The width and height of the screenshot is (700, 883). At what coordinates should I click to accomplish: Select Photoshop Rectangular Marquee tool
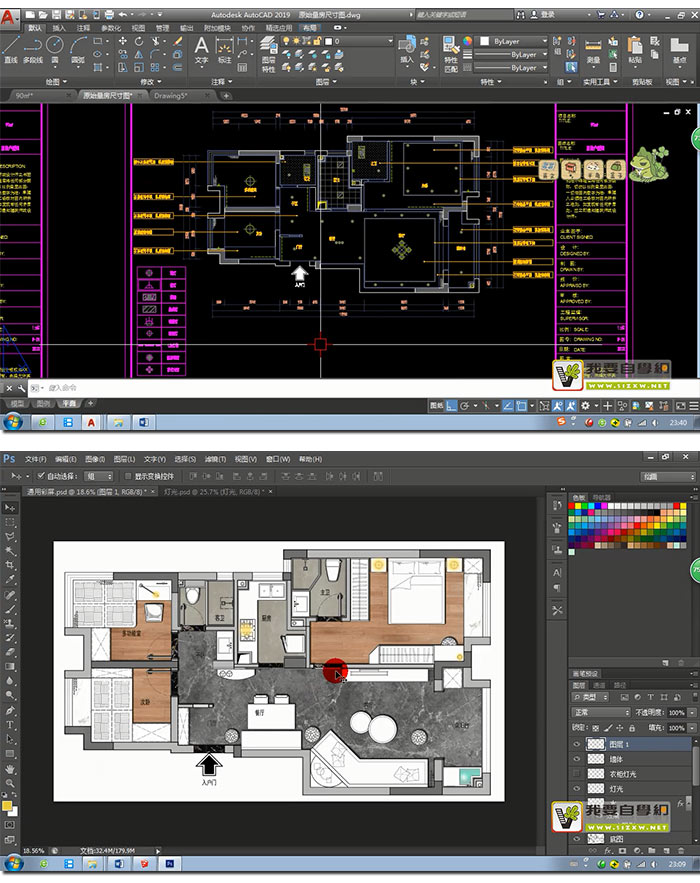click(x=10, y=522)
